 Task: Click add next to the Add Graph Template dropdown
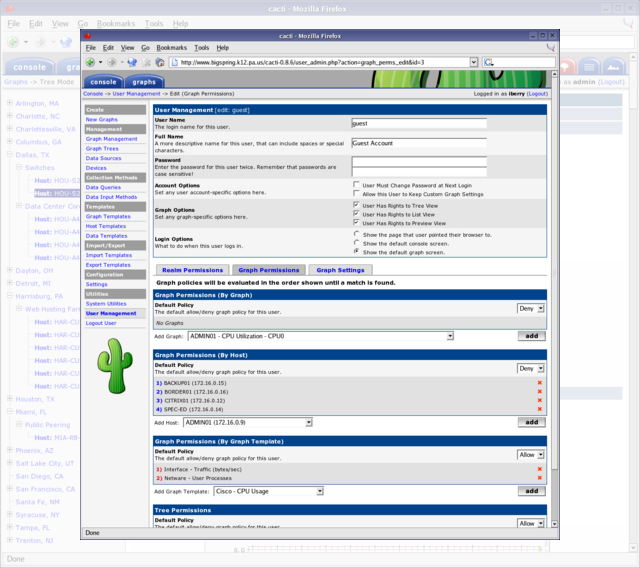pyautogui.click(x=531, y=491)
